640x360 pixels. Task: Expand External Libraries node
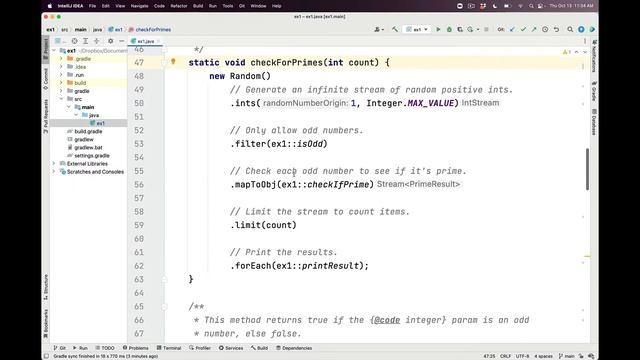point(54,164)
